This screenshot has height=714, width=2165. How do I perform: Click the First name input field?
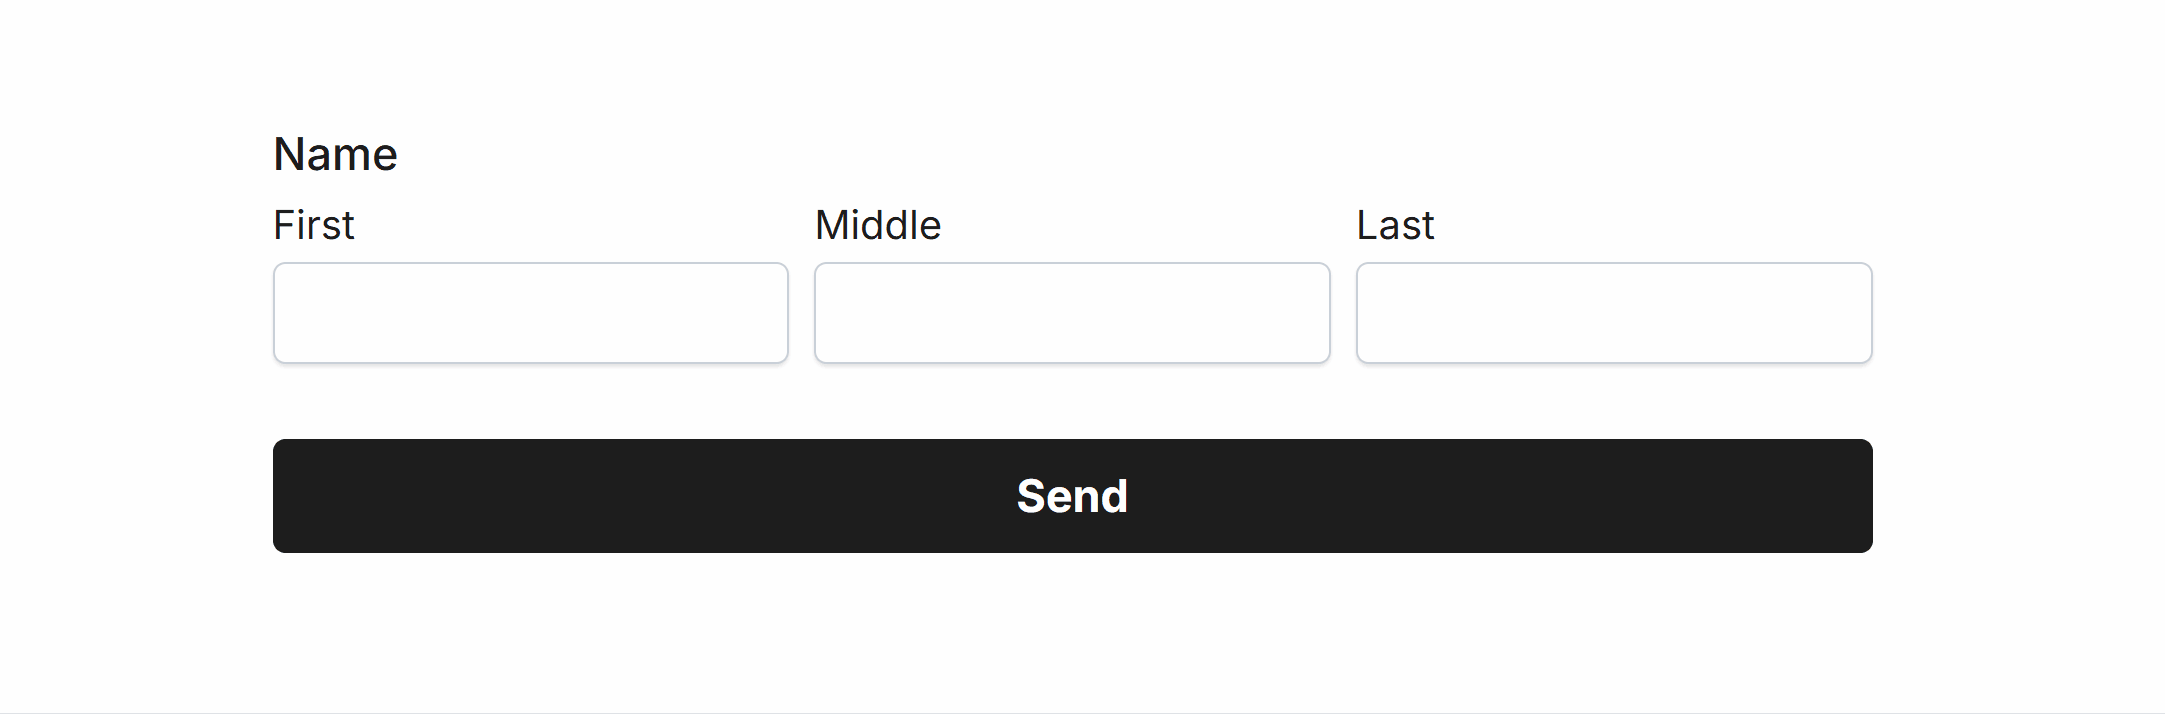(530, 313)
